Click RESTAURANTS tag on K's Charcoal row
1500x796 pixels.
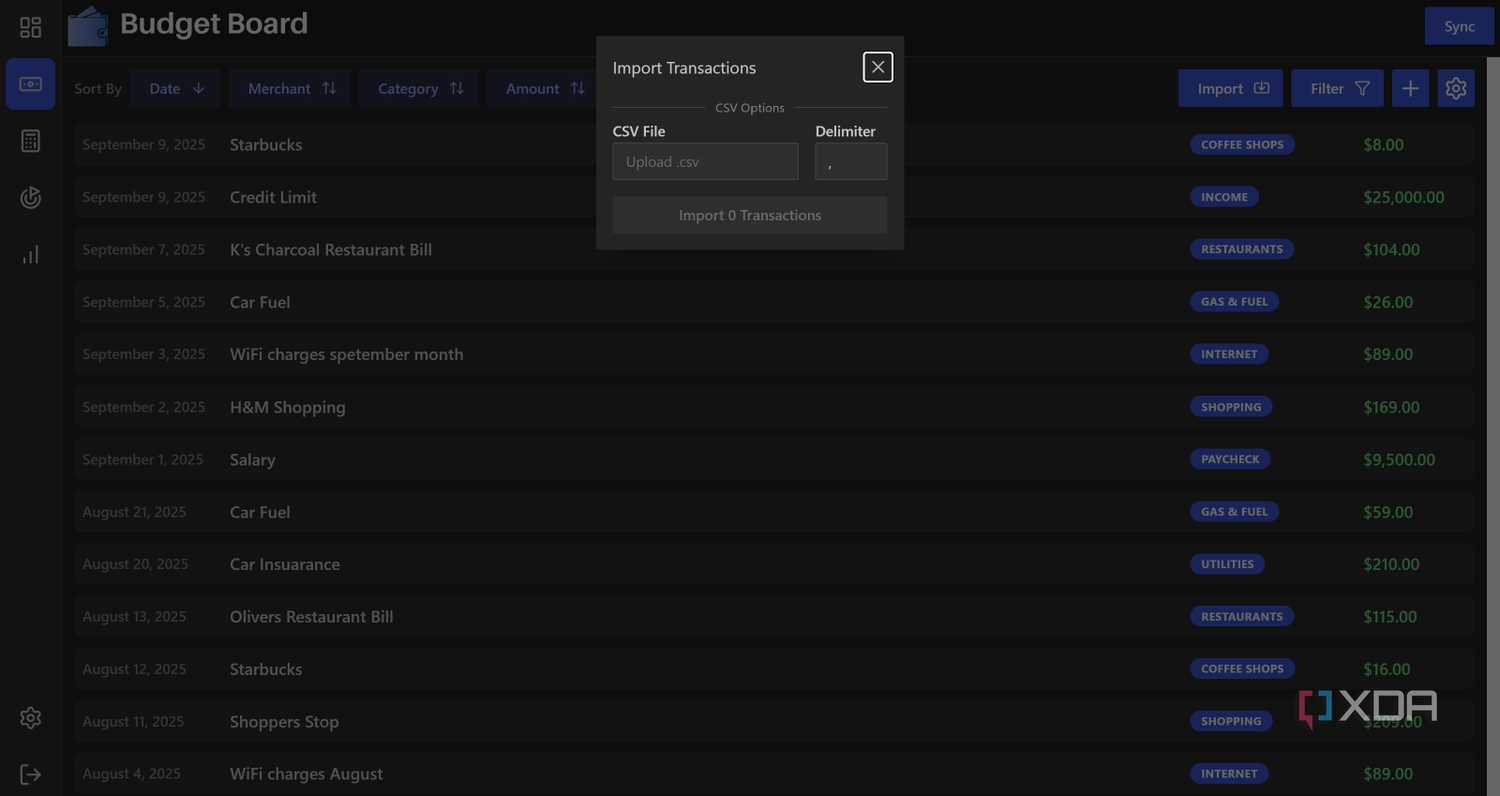1242,249
